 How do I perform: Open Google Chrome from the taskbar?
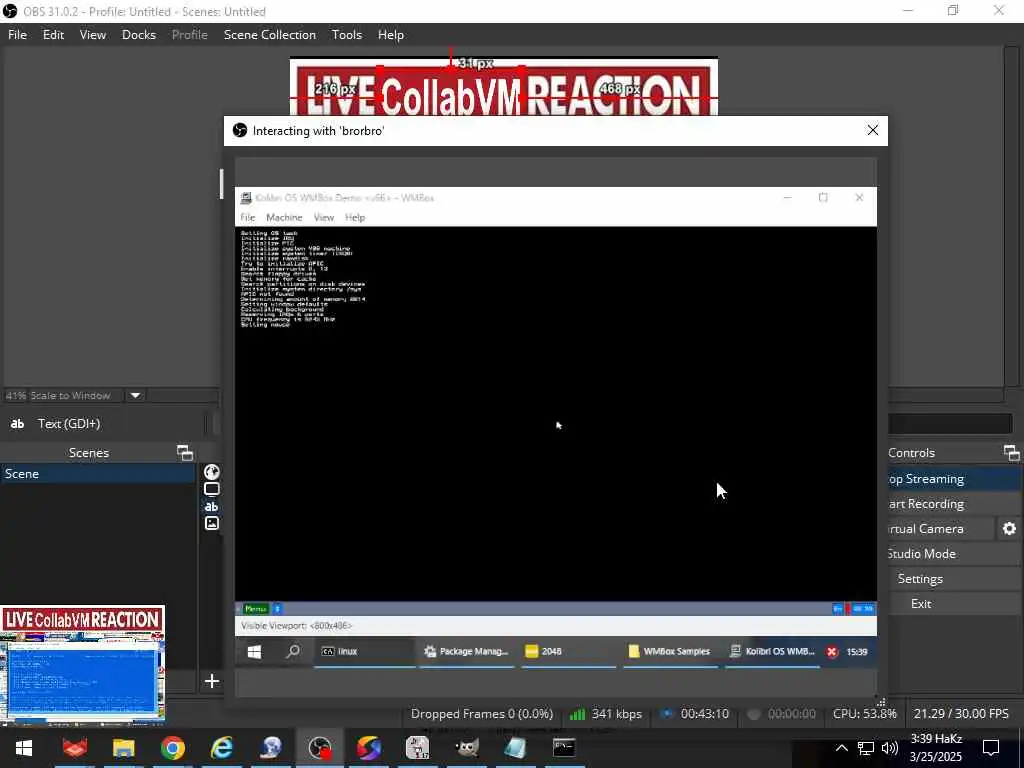tap(173, 748)
